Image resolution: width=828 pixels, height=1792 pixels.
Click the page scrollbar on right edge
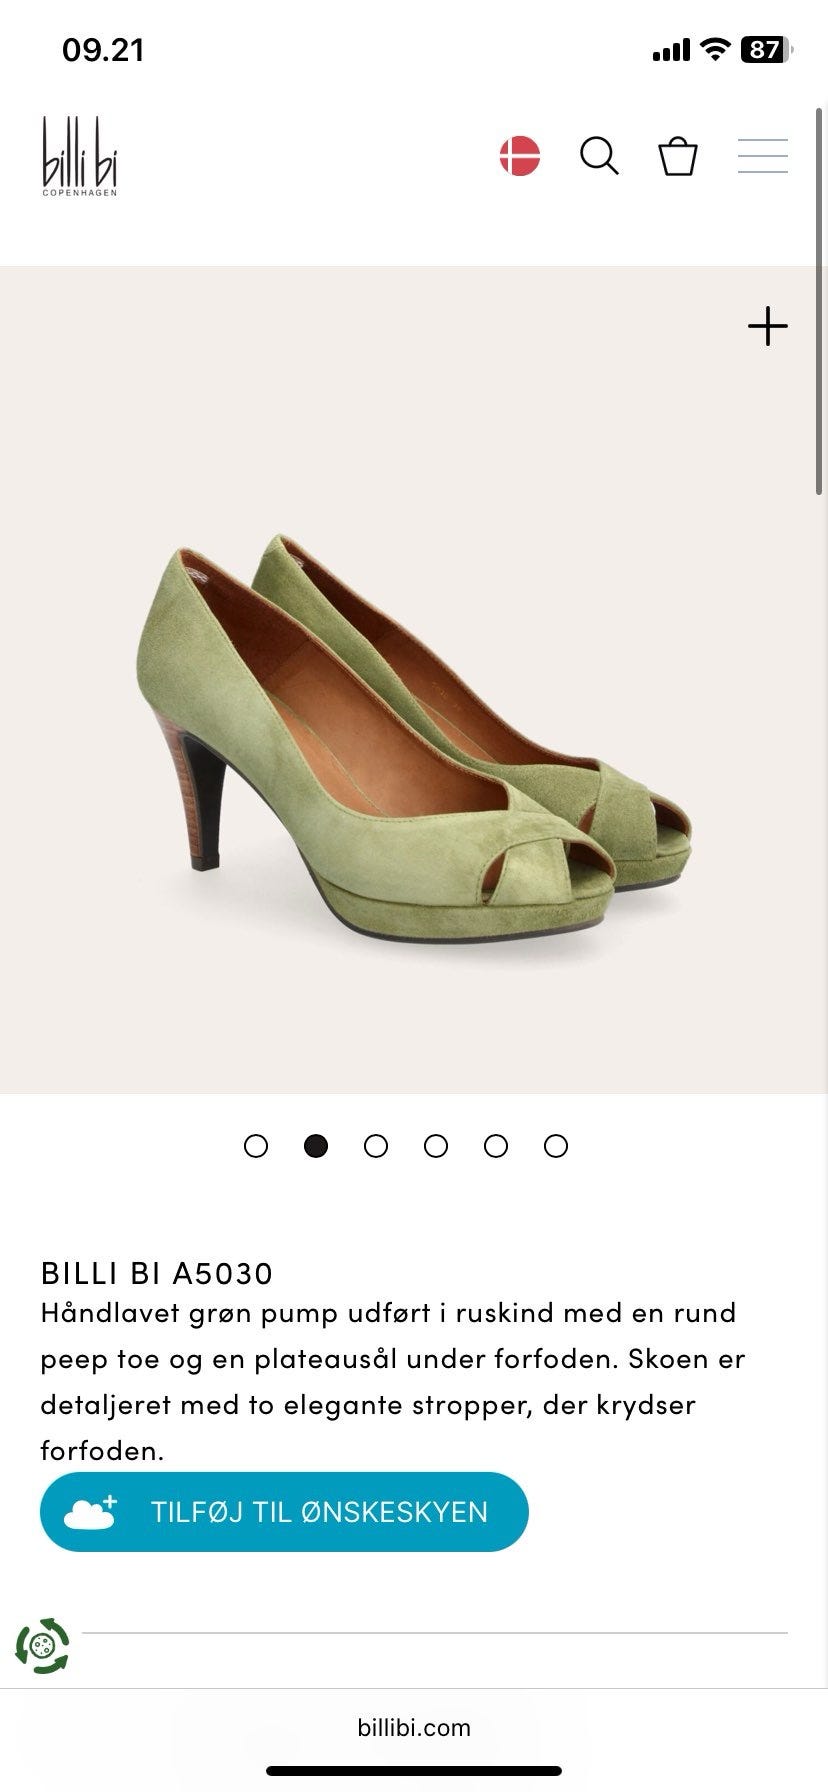coord(820,300)
